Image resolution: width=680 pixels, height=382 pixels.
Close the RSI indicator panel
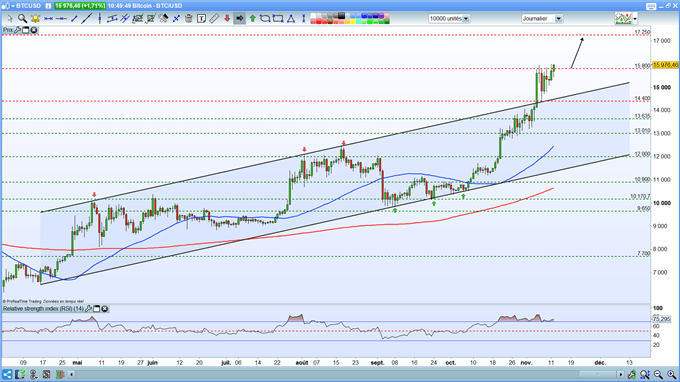point(105,309)
